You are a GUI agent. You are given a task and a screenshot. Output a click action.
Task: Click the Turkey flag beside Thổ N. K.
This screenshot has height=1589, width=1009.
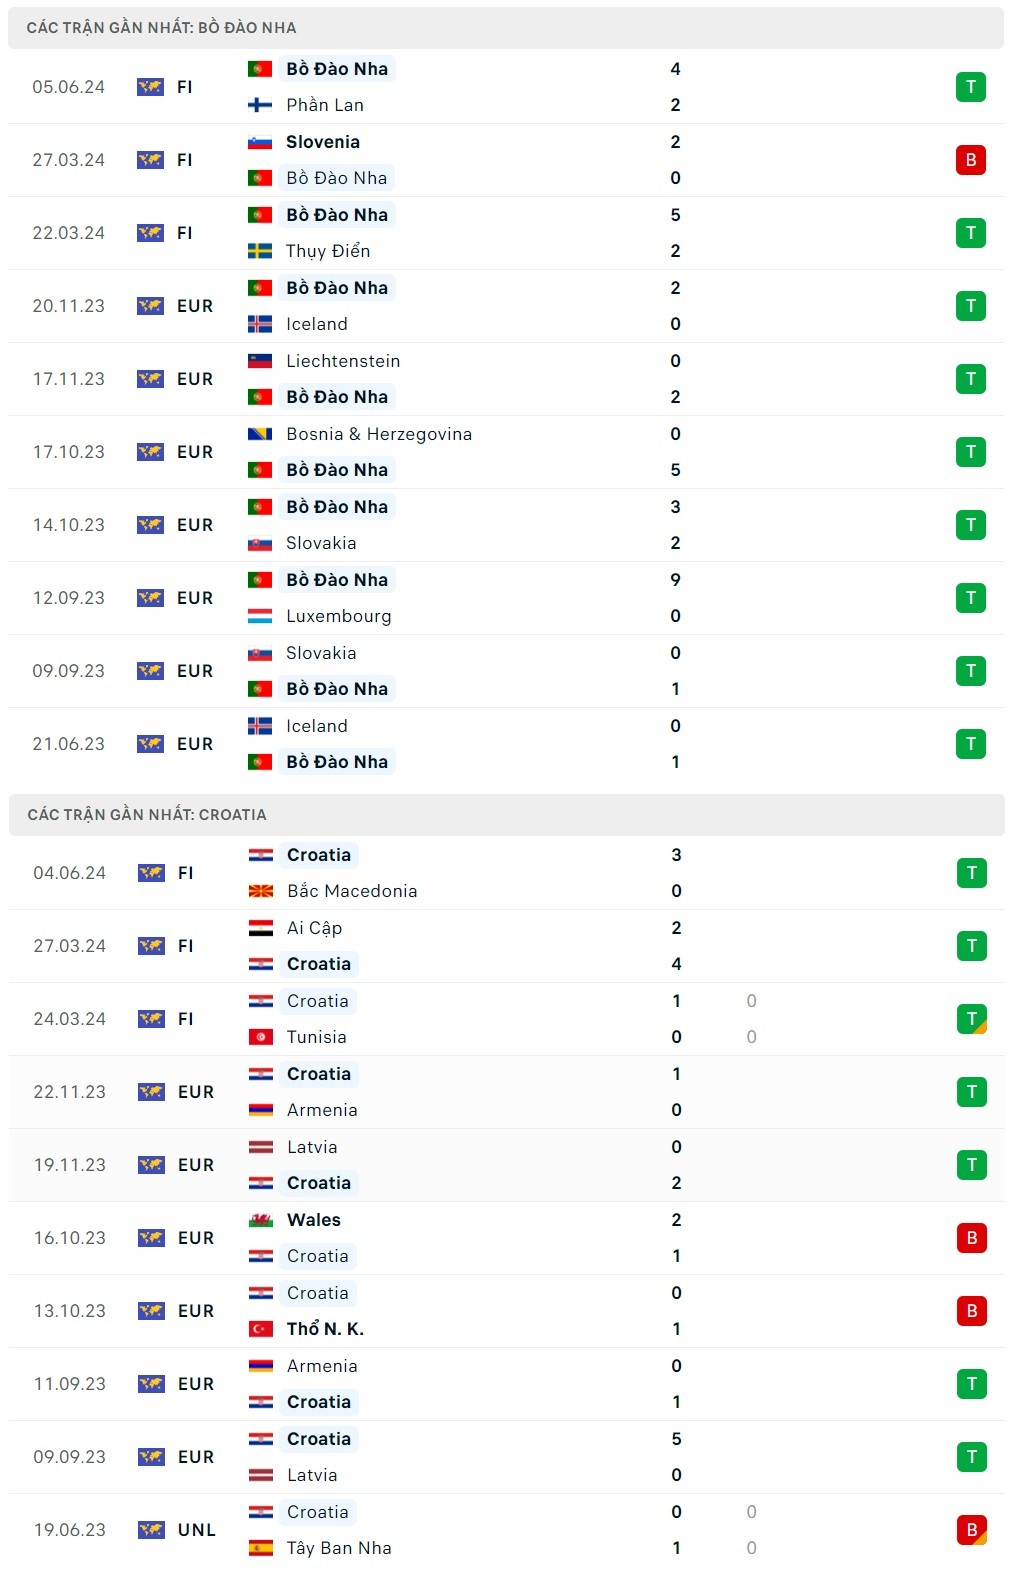tap(261, 1329)
